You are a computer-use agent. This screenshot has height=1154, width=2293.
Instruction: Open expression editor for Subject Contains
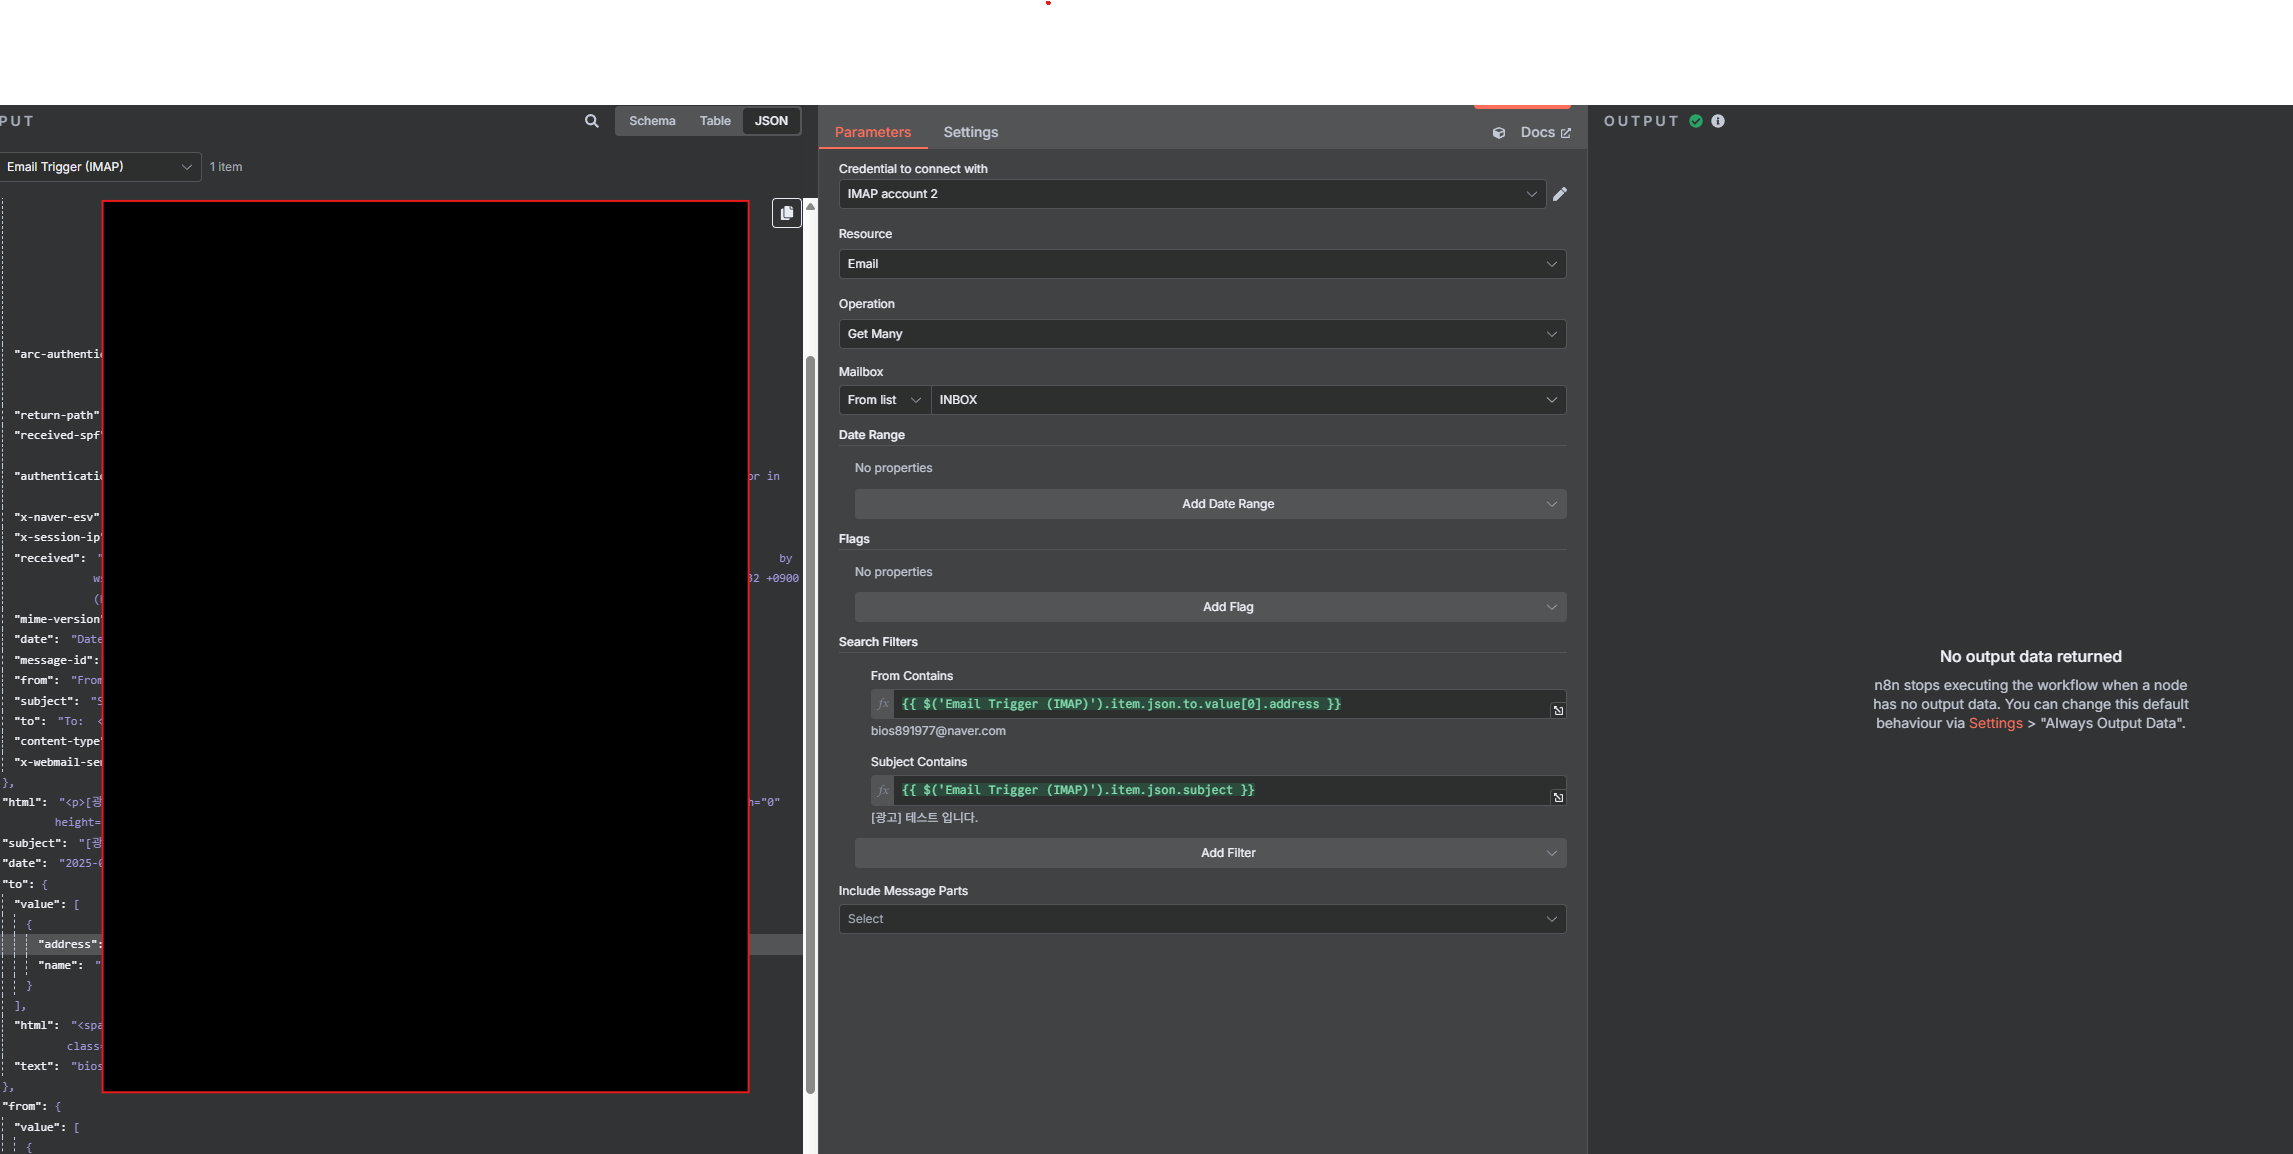[x=1558, y=797]
